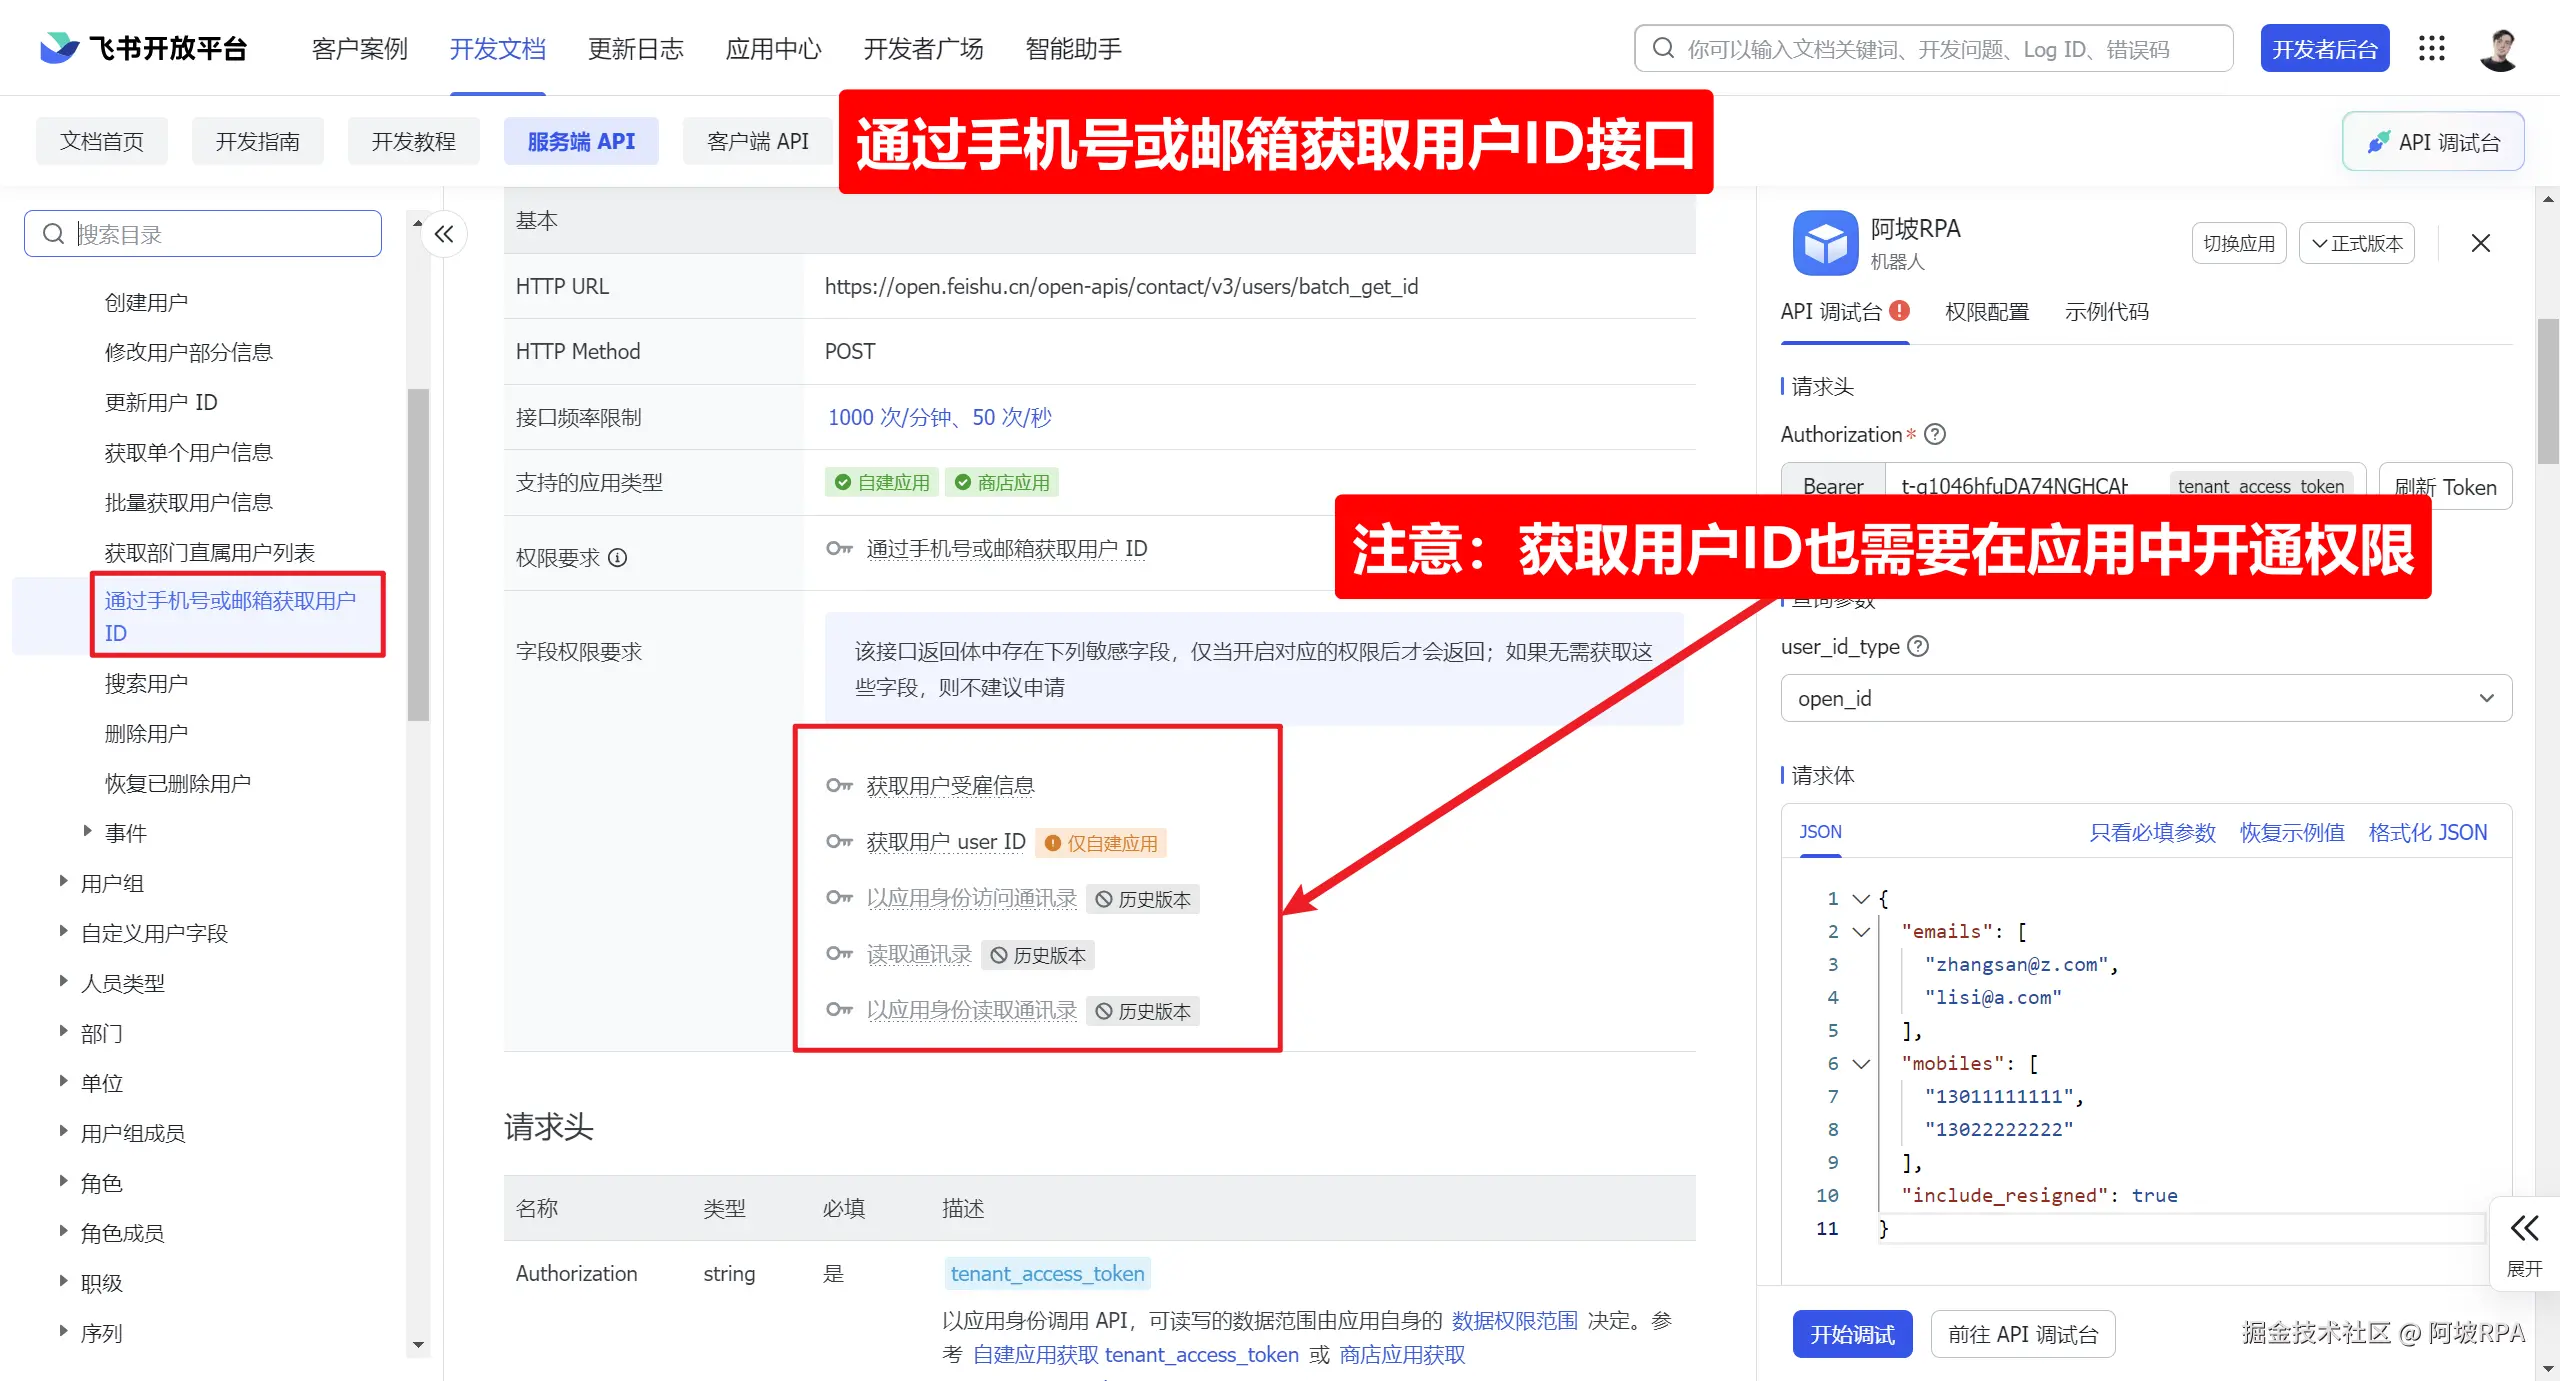Fold the "mobiles" array in JSON editor

(1861, 1064)
